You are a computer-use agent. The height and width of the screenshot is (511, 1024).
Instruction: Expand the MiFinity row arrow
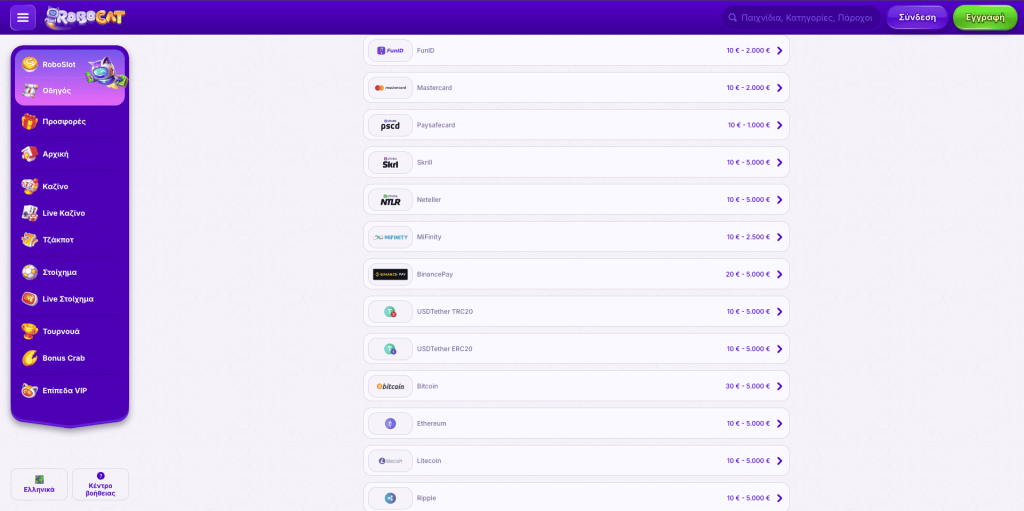[779, 237]
